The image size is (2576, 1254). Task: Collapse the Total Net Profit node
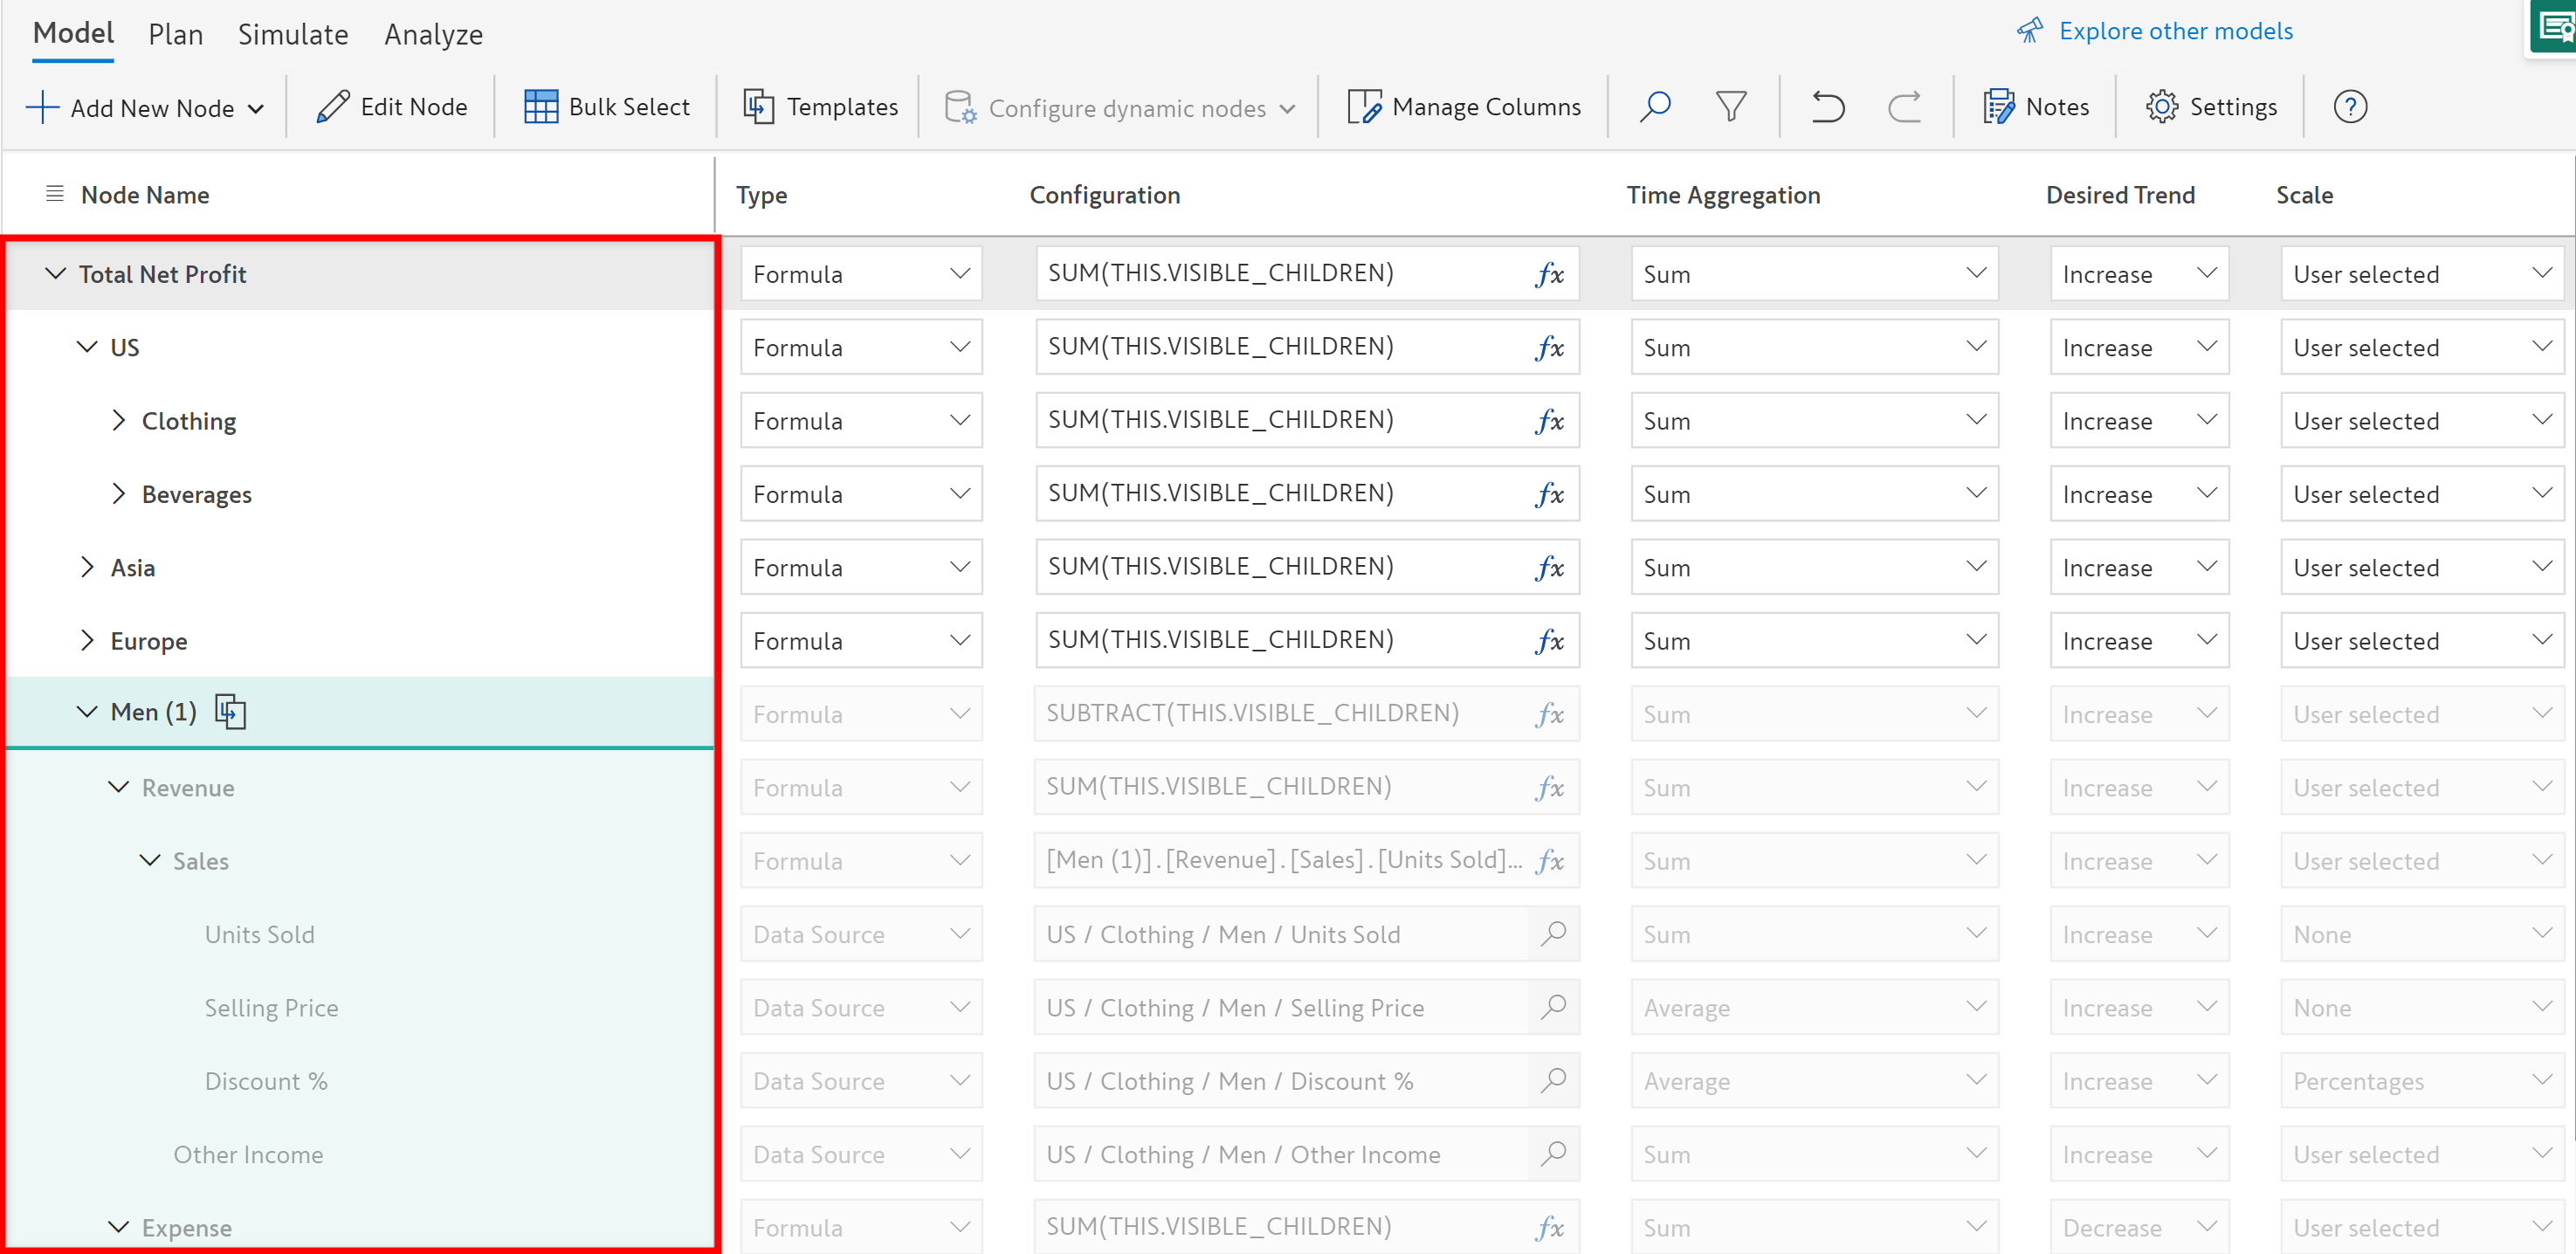coord(56,273)
